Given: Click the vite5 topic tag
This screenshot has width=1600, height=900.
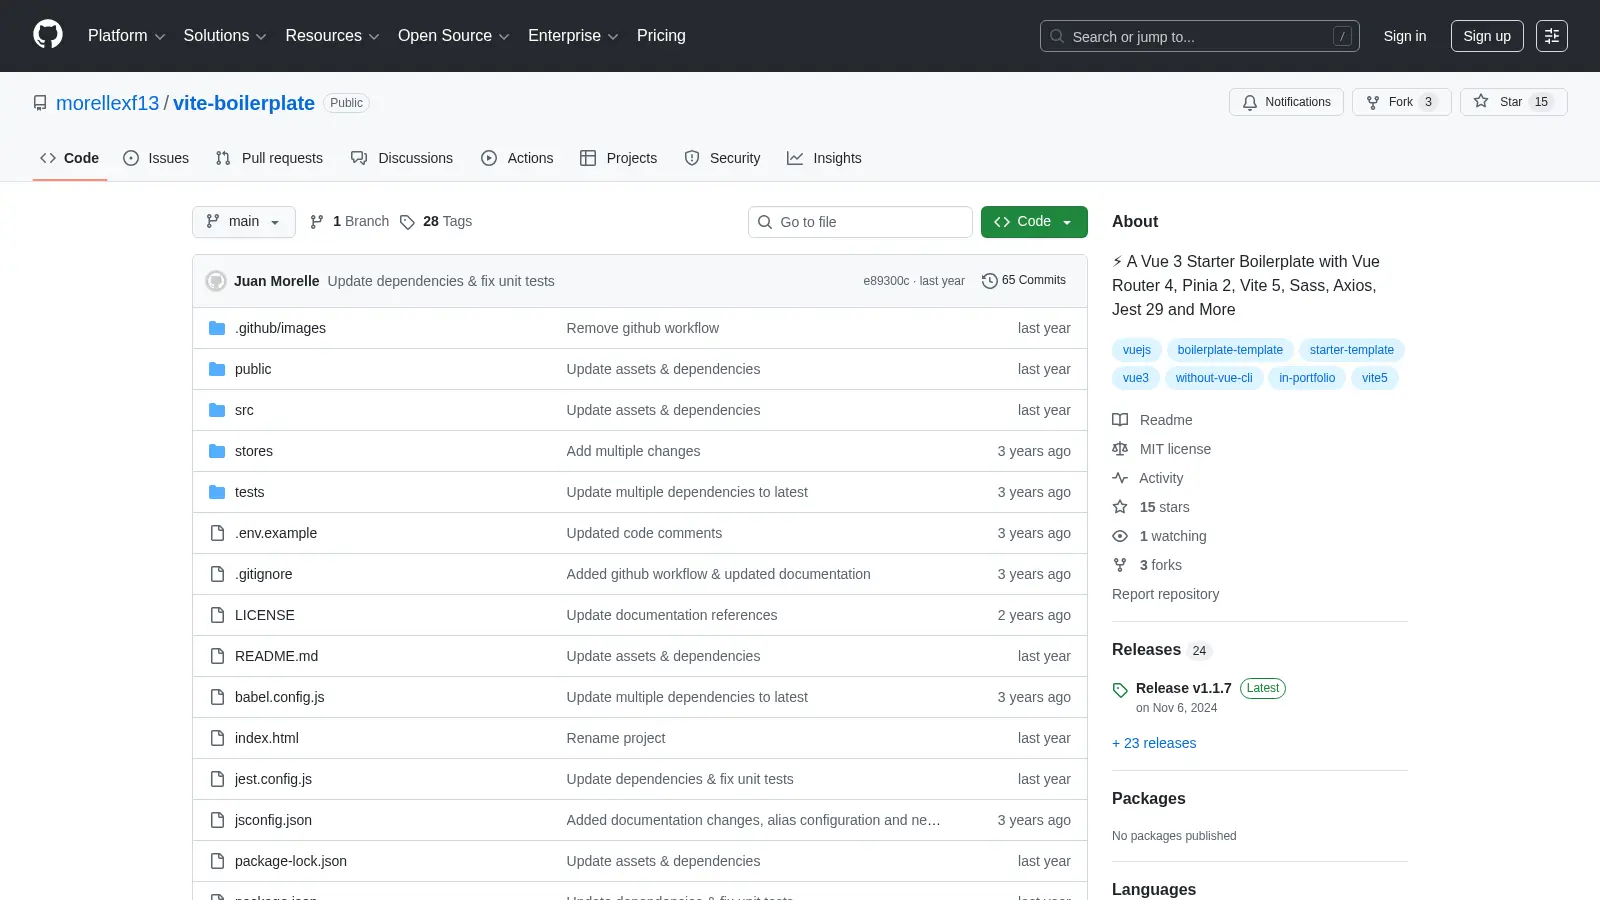Looking at the screenshot, I should [x=1375, y=378].
